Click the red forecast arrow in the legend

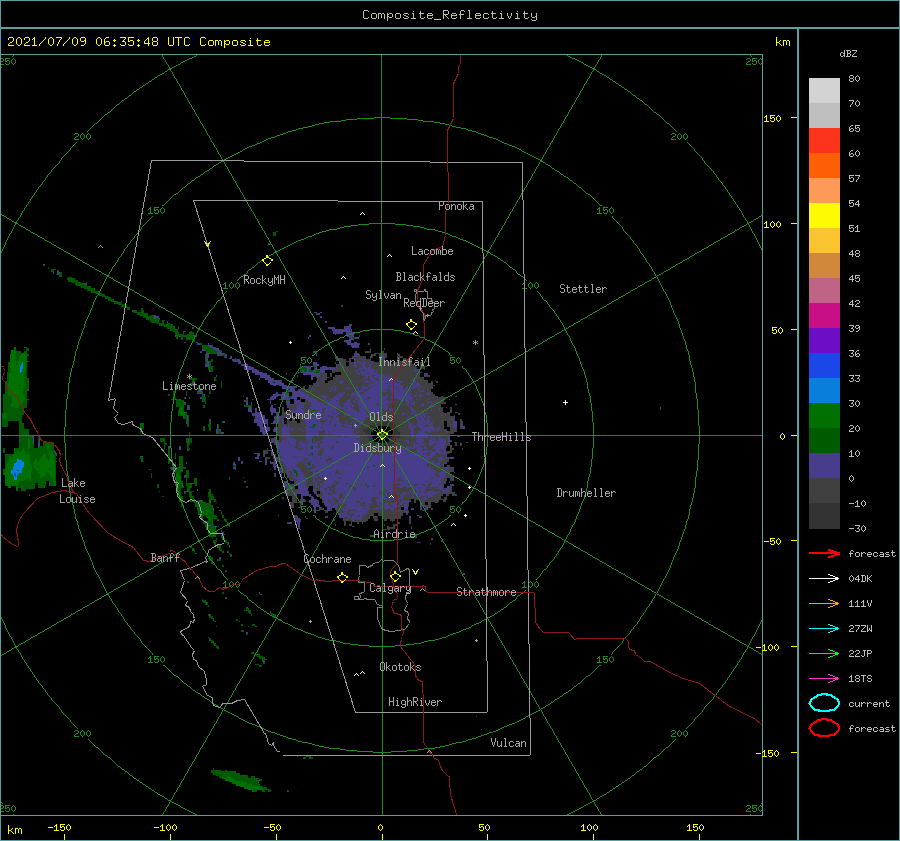824,553
